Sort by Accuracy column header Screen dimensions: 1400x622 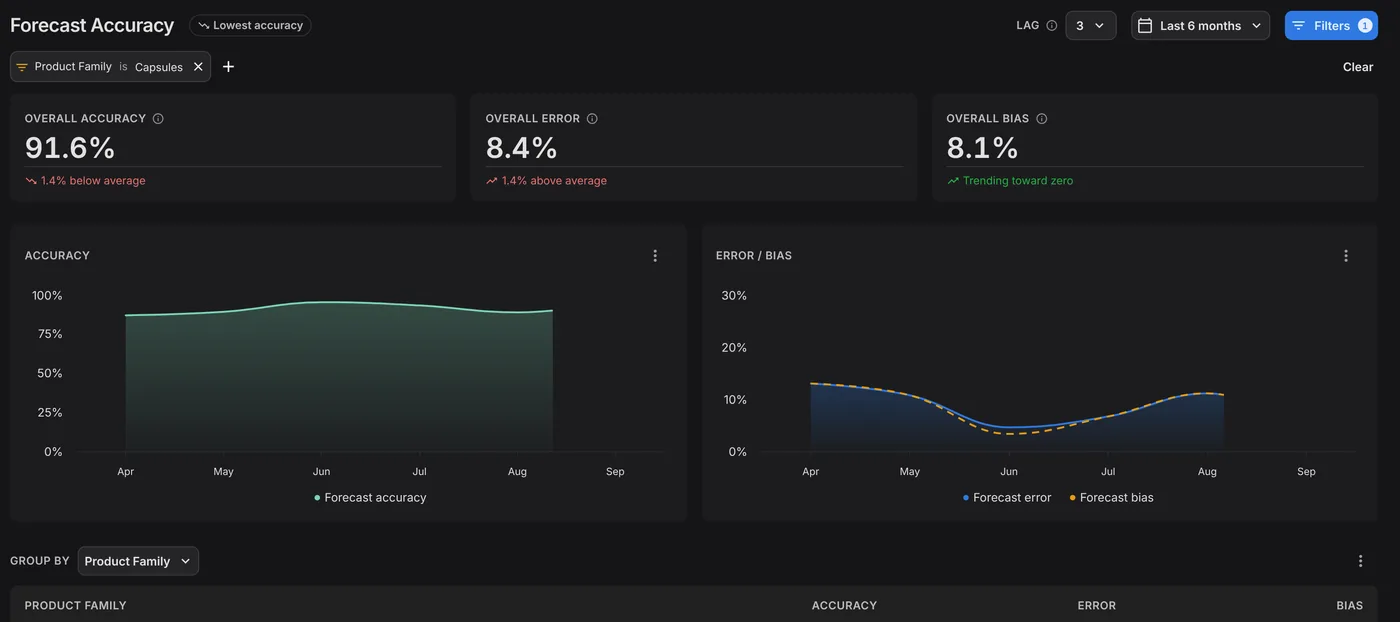(x=844, y=606)
